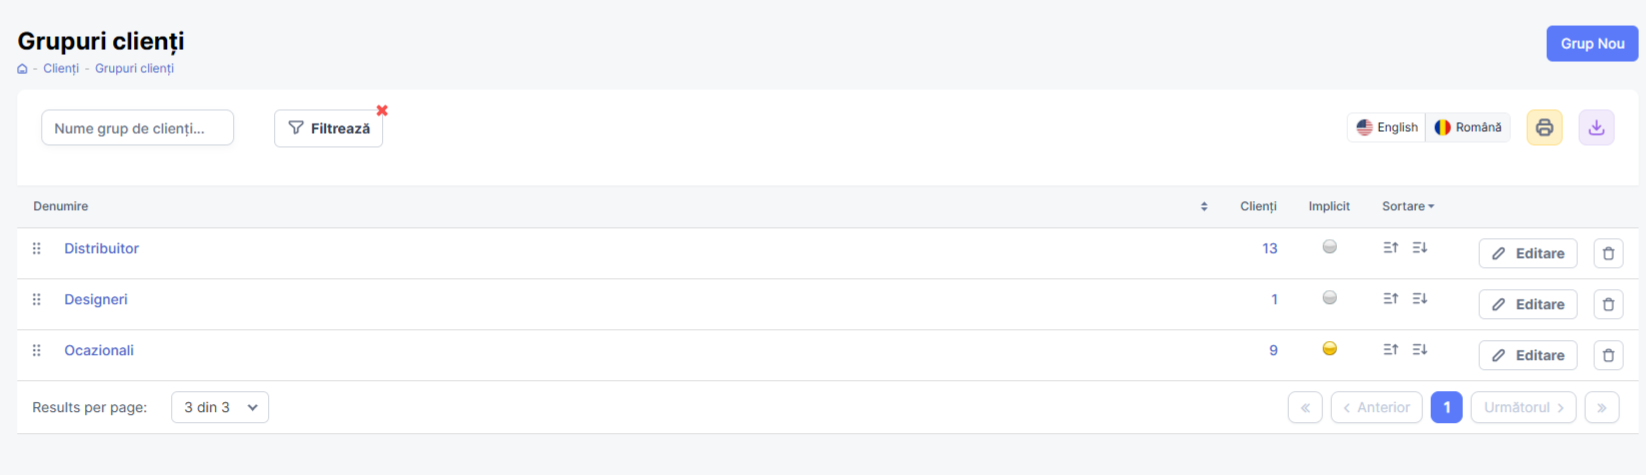This screenshot has width=1646, height=475.
Task: Delete the Distribuitor group via trash icon
Action: [1608, 253]
